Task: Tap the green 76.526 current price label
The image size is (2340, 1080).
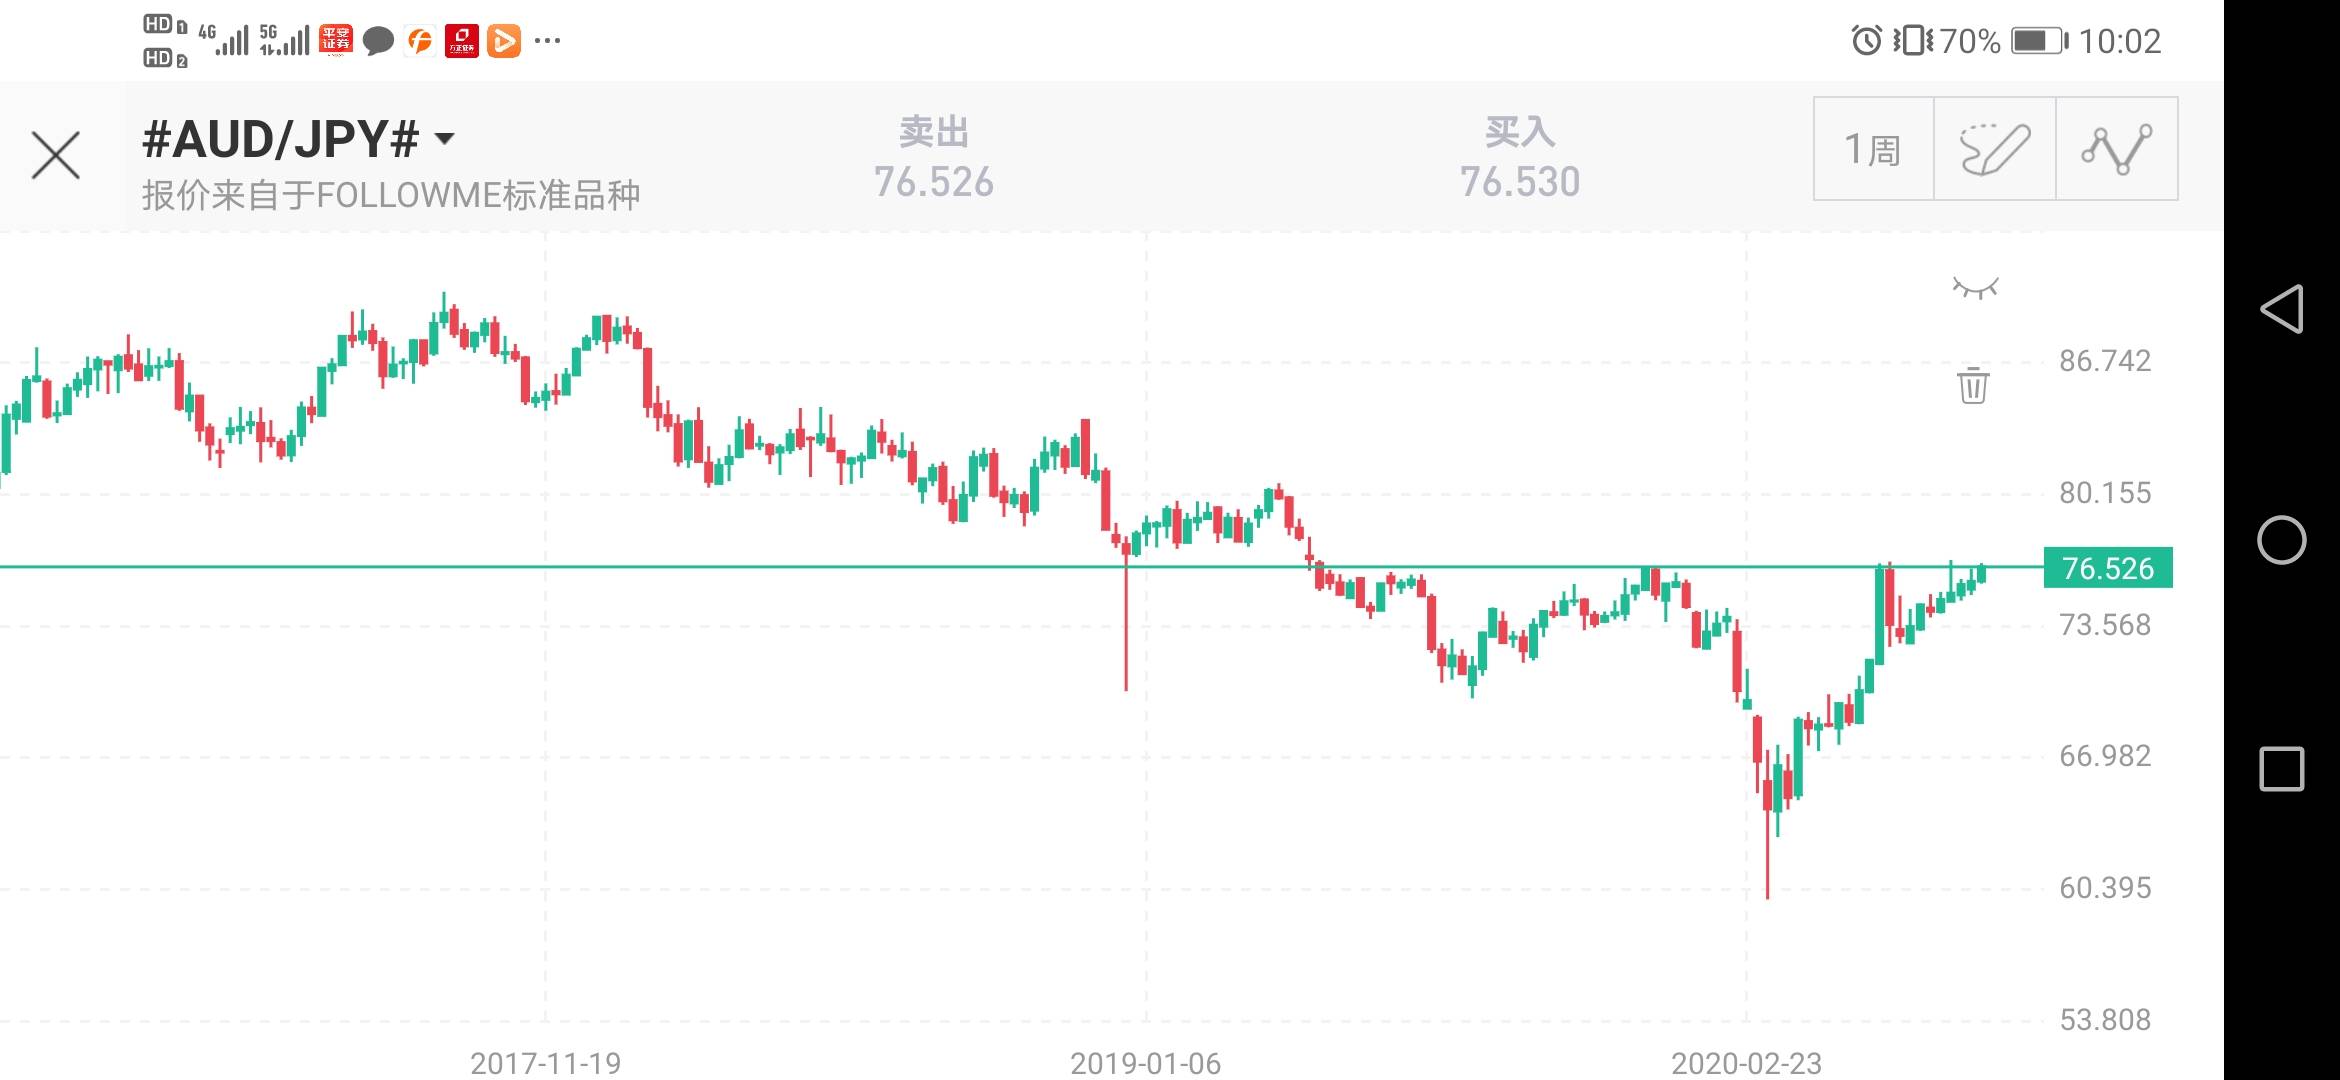Action: click(2108, 568)
